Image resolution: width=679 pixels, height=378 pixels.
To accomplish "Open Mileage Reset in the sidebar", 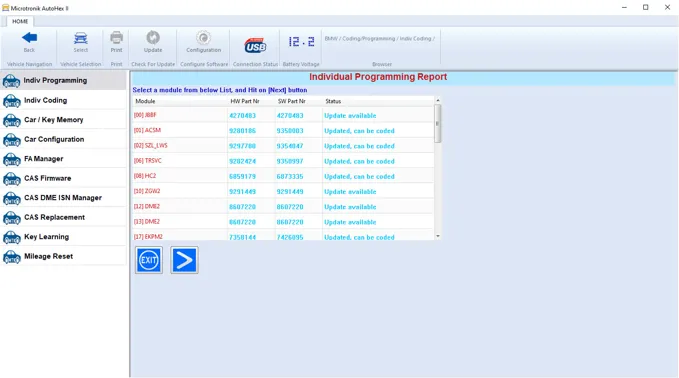I will tap(63, 256).
